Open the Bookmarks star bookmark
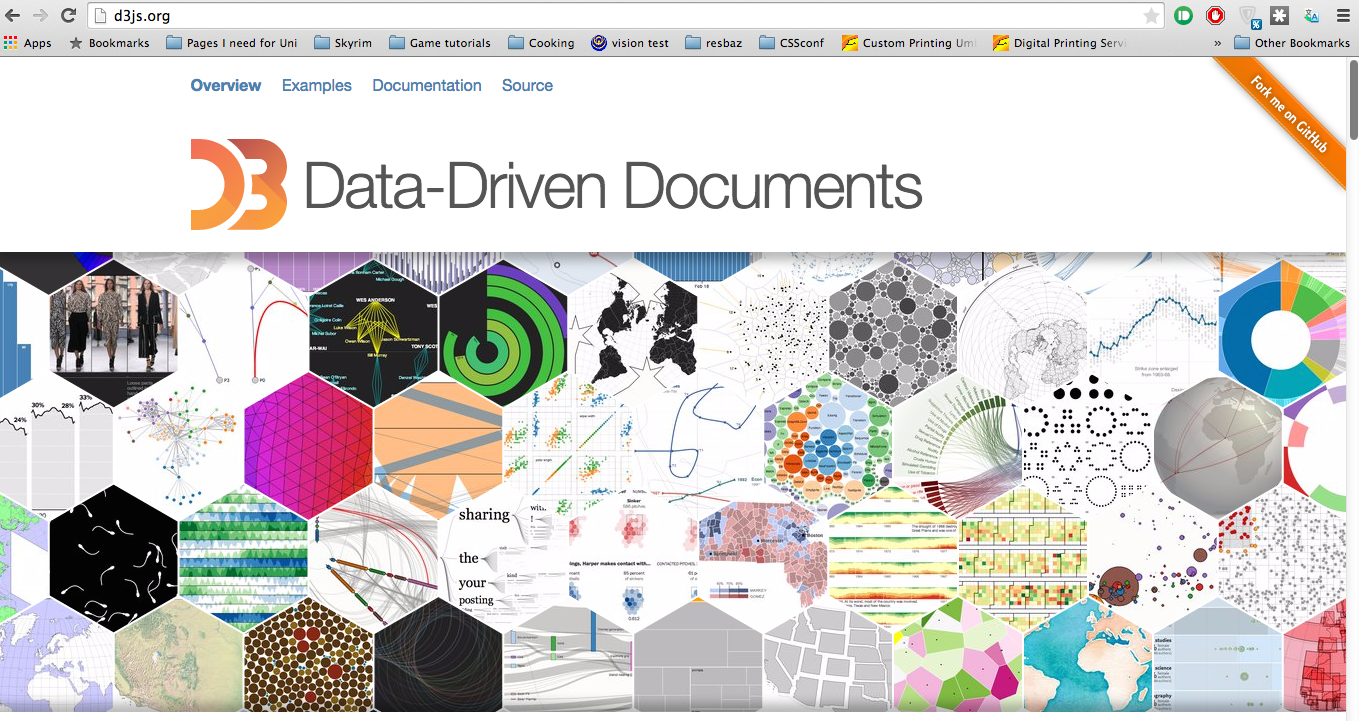 click(x=109, y=43)
